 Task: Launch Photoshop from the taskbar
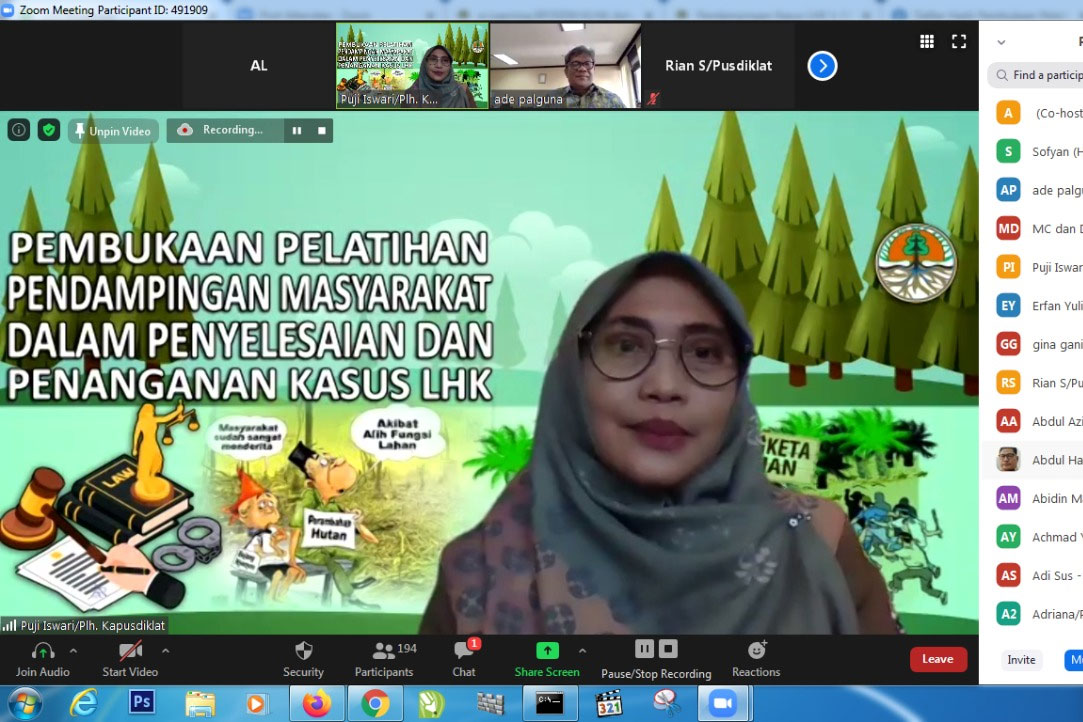click(x=141, y=703)
